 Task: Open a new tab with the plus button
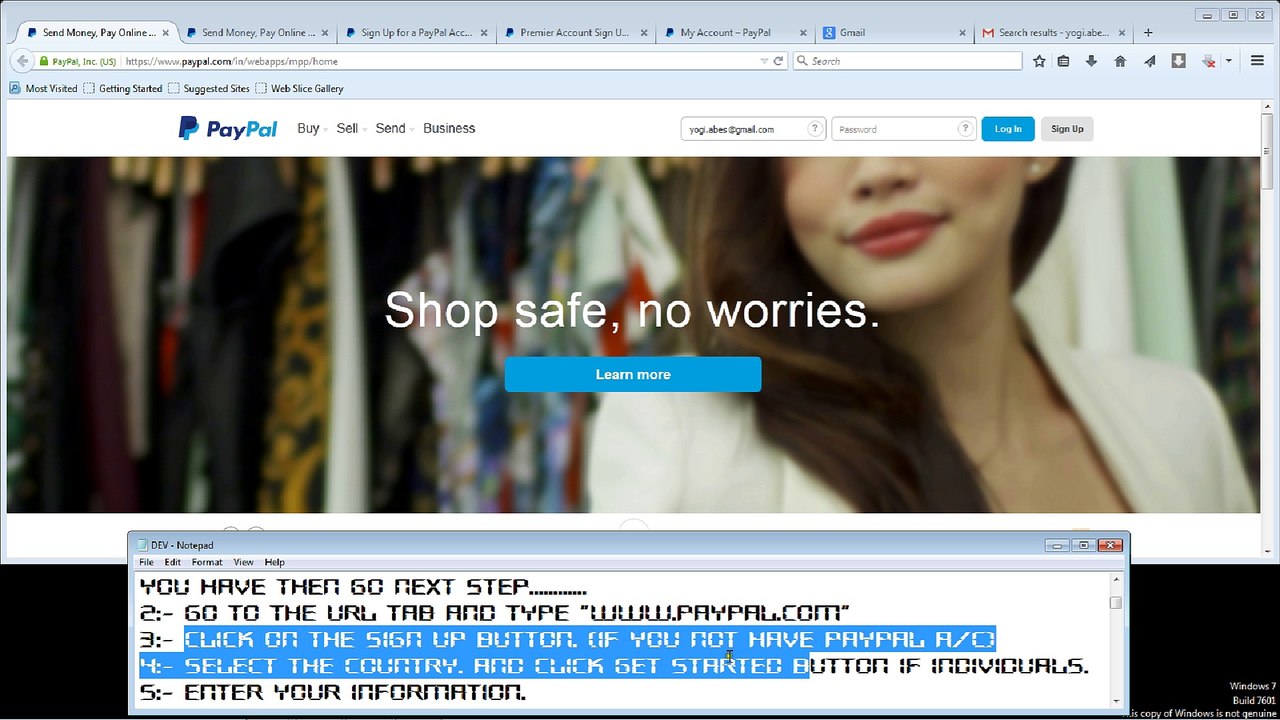1148,32
